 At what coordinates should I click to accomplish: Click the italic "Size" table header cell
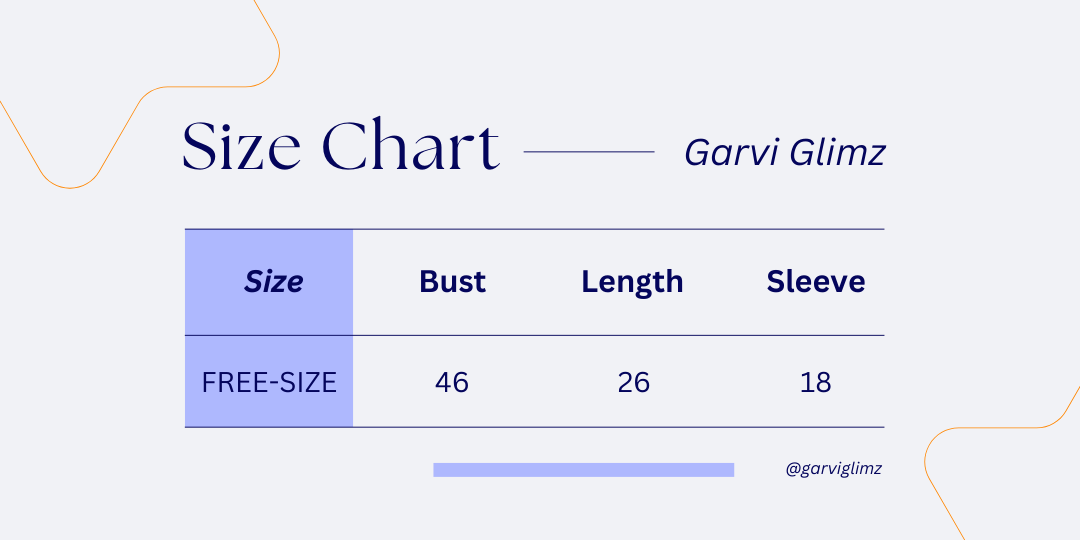point(273,282)
